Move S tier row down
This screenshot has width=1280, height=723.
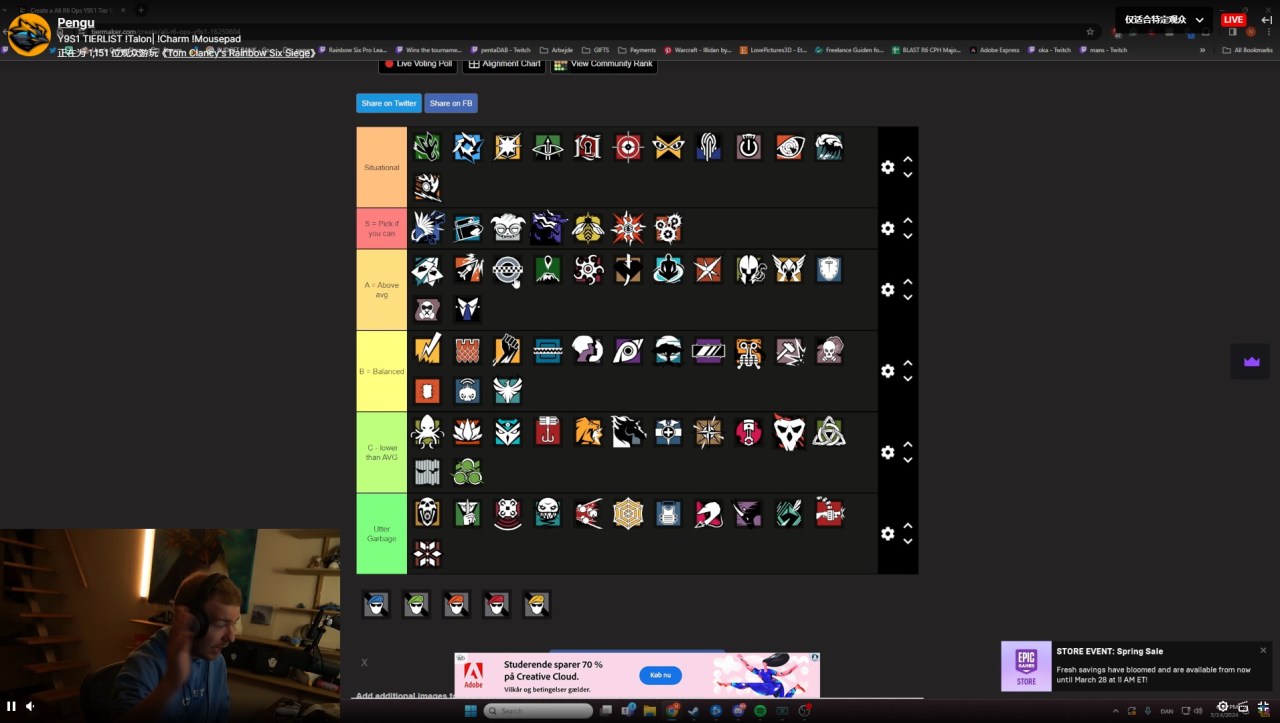click(908, 236)
